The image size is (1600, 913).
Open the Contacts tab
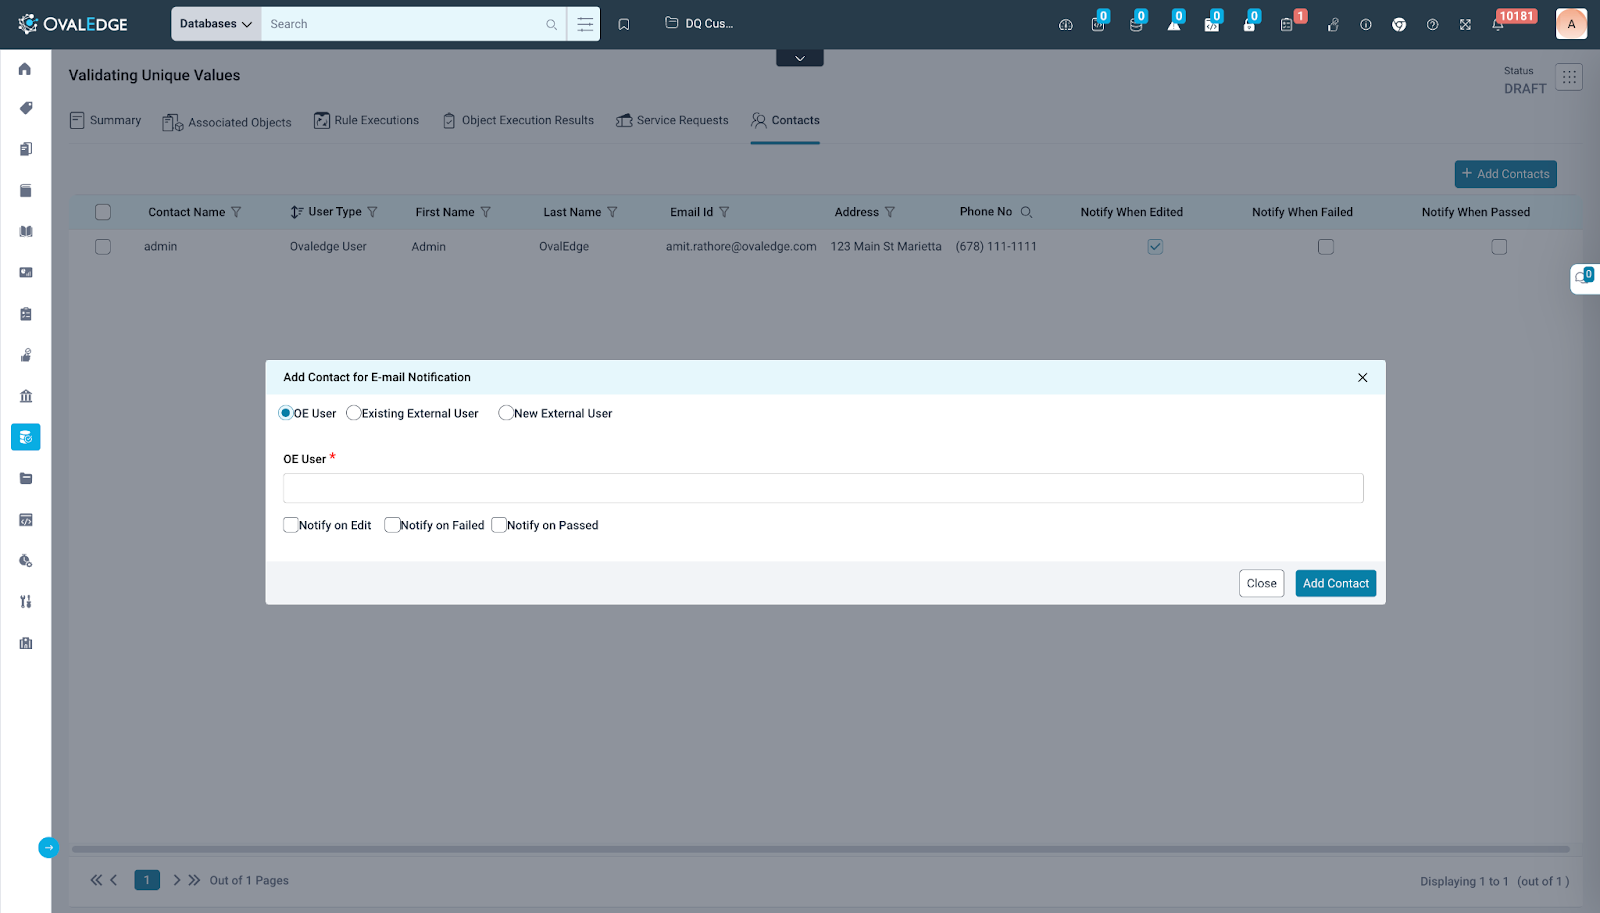(x=785, y=121)
